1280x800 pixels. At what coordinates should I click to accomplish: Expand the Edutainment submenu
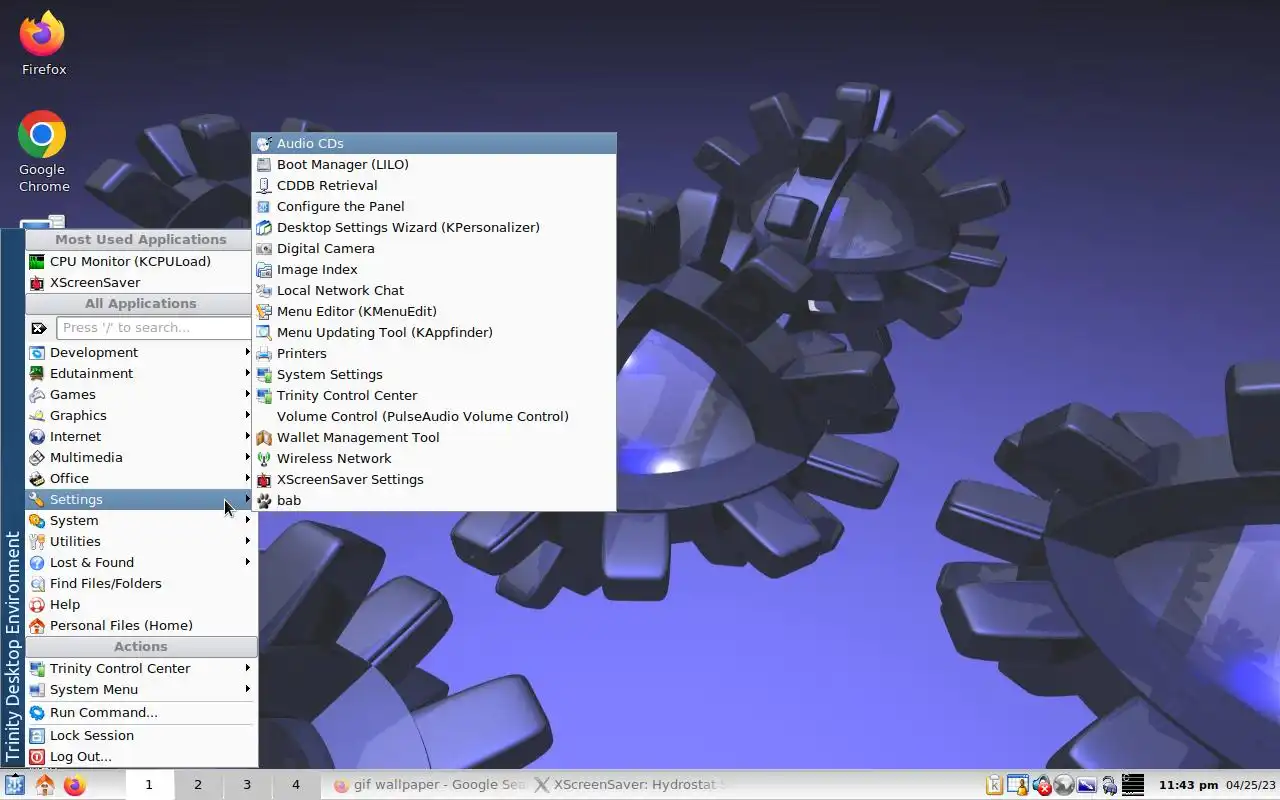[140, 373]
